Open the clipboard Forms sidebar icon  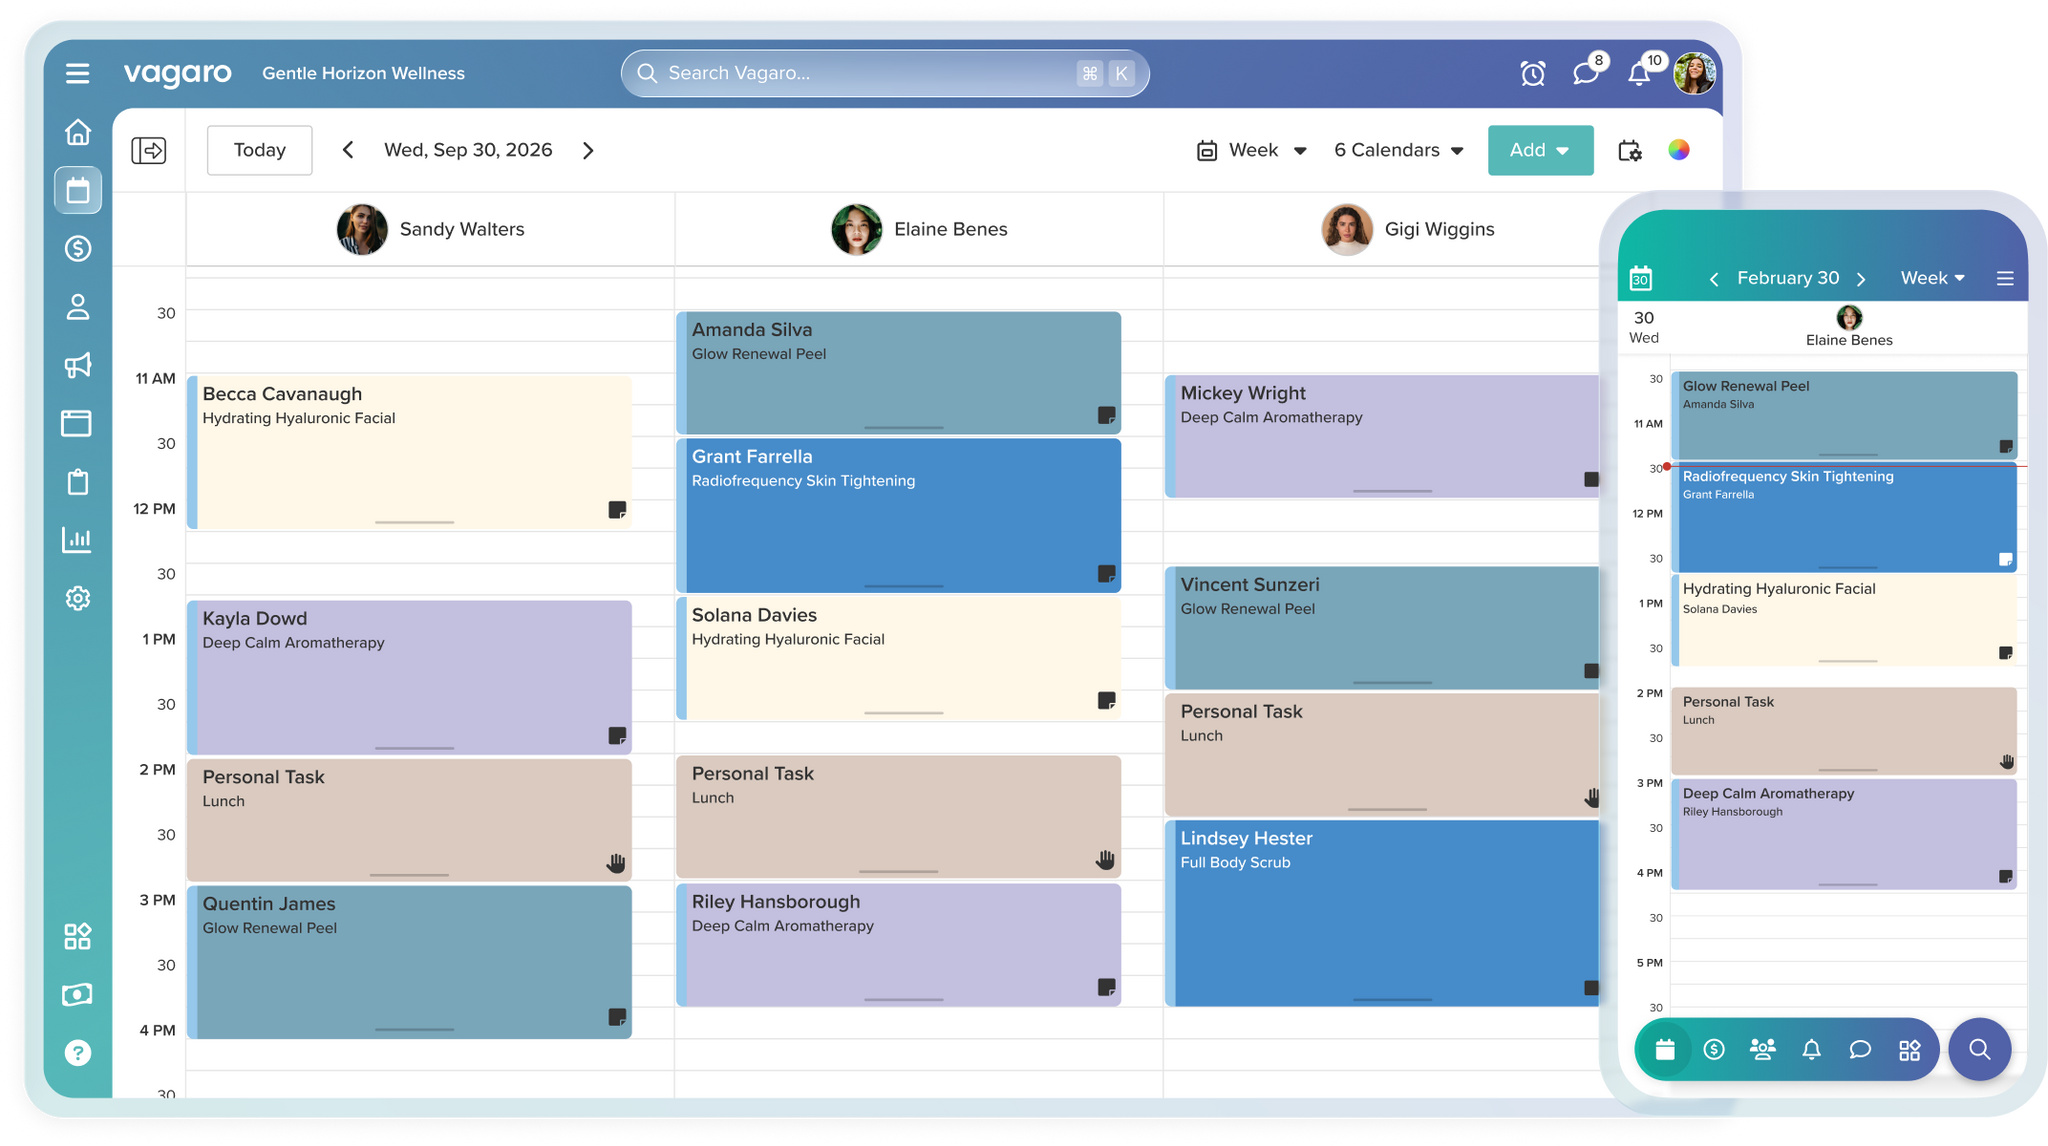77,482
